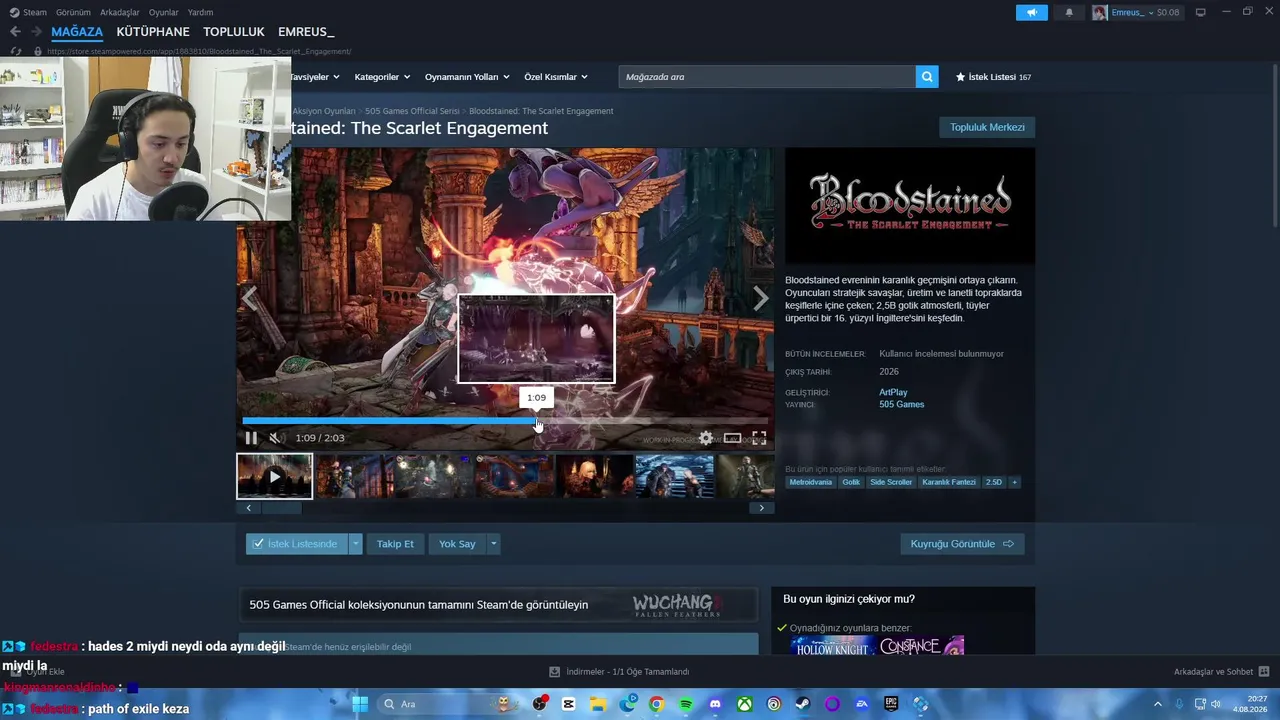Seek the trailer using the progress bar
1280x720 pixels.
(x=505, y=421)
